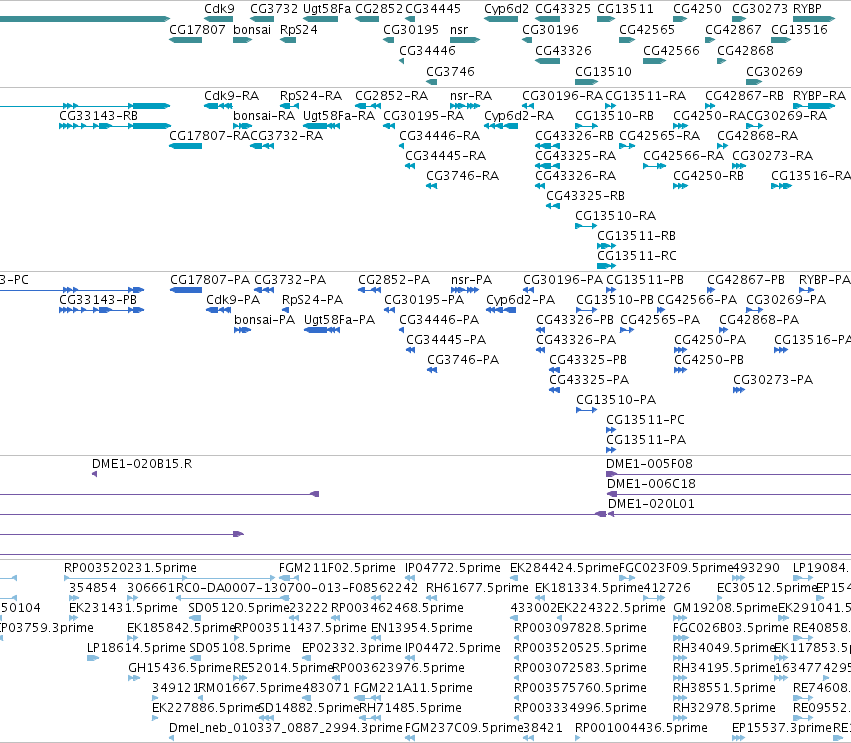This screenshot has width=851, height=743.
Task: Select transcript 'CG13510-RA'
Action: pos(615,216)
